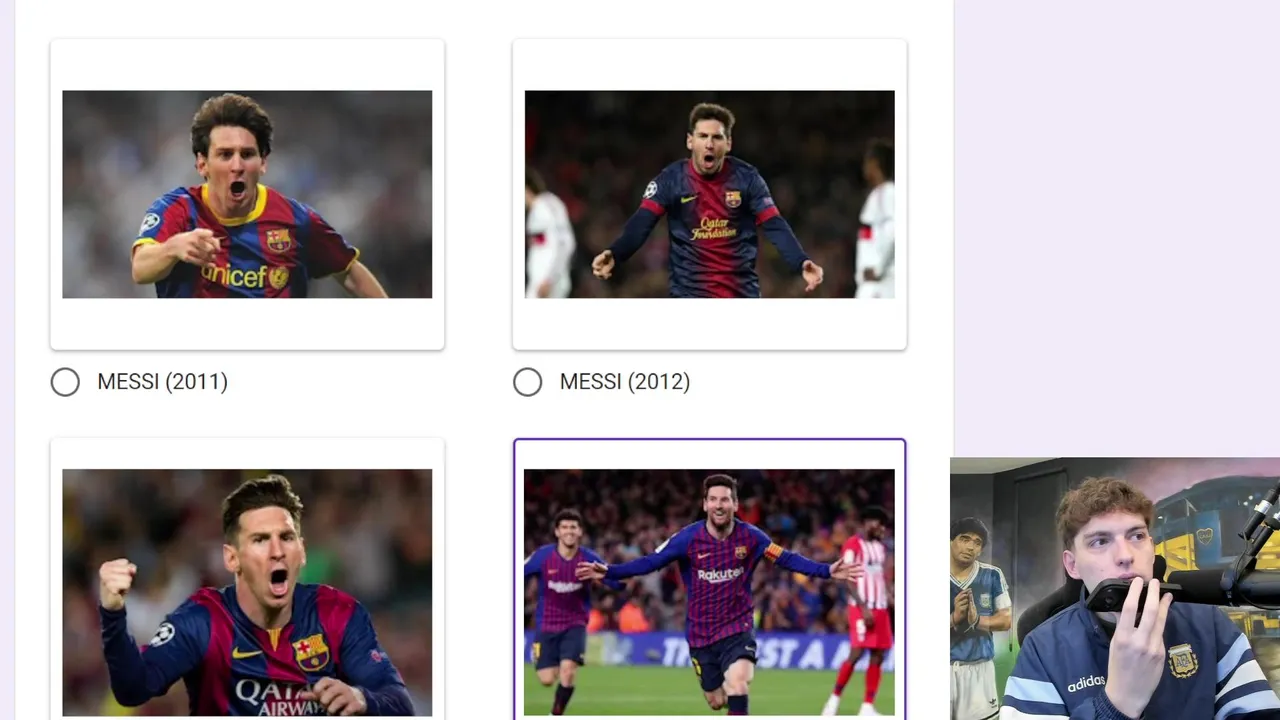1280x720 pixels.
Task: Click the blank lavender area beside the form
Action: click(1116, 228)
